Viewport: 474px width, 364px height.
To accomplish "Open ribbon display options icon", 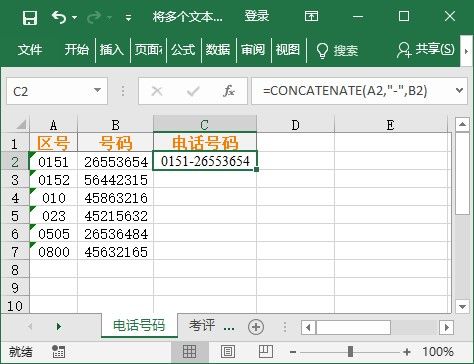I will (x=311, y=16).
